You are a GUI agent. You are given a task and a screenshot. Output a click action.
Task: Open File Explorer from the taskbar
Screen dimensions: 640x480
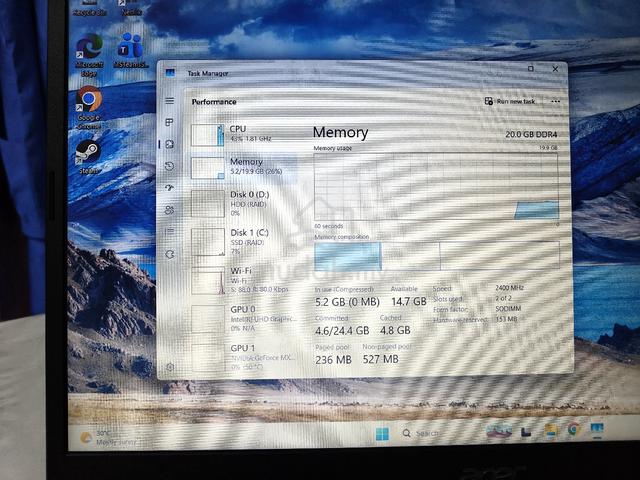coord(551,430)
